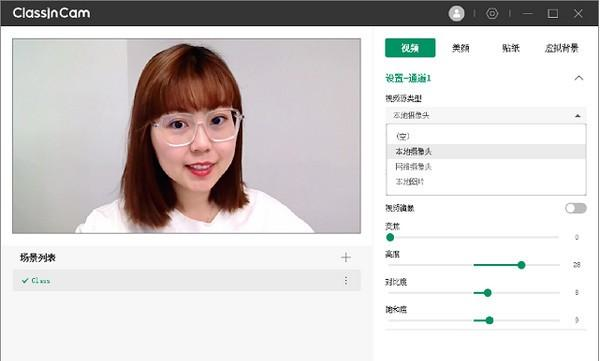Image resolution: width=600 pixels, height=361 pixels.
Task: Close the ClassInCam window
Action: click(578, 13)
